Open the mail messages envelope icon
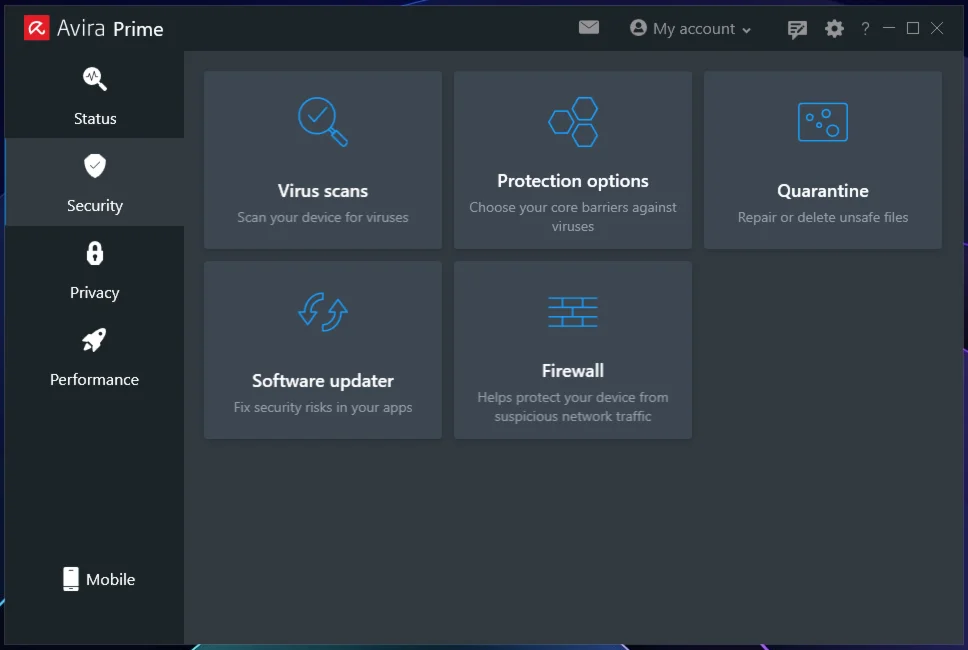 pos(589,28)
